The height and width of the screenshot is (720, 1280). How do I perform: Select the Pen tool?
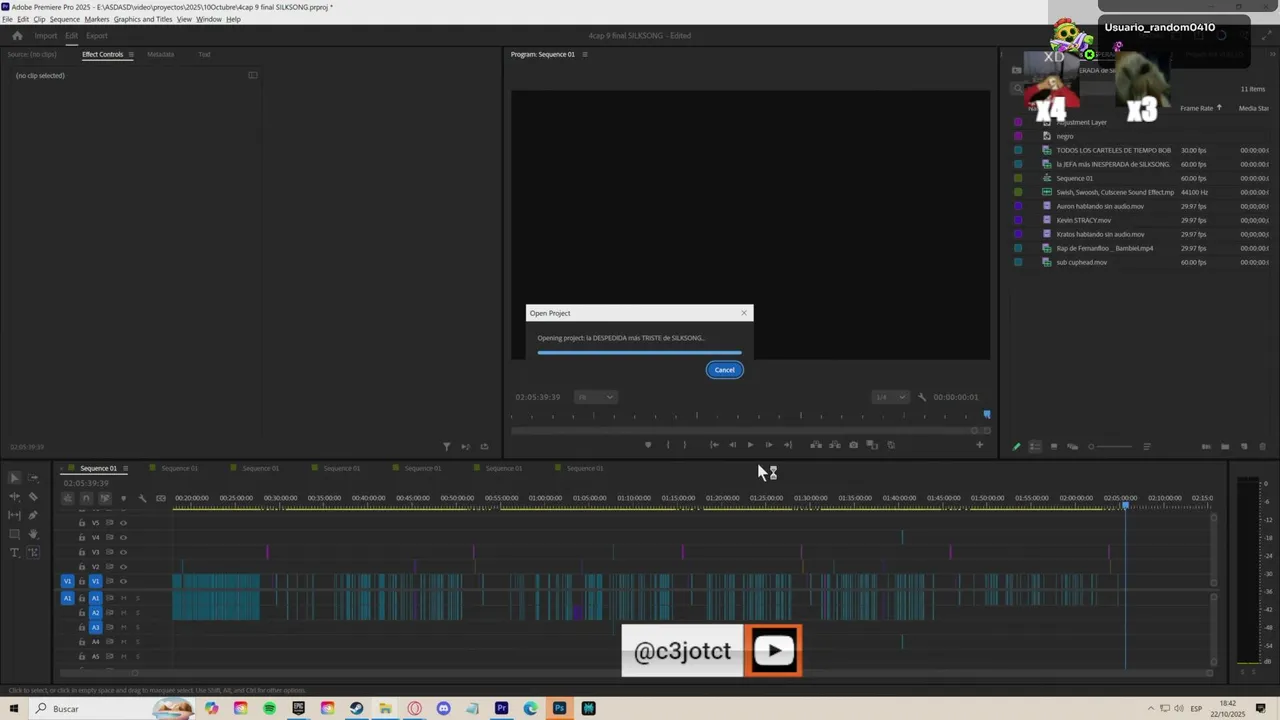click(x=33, y=515)
